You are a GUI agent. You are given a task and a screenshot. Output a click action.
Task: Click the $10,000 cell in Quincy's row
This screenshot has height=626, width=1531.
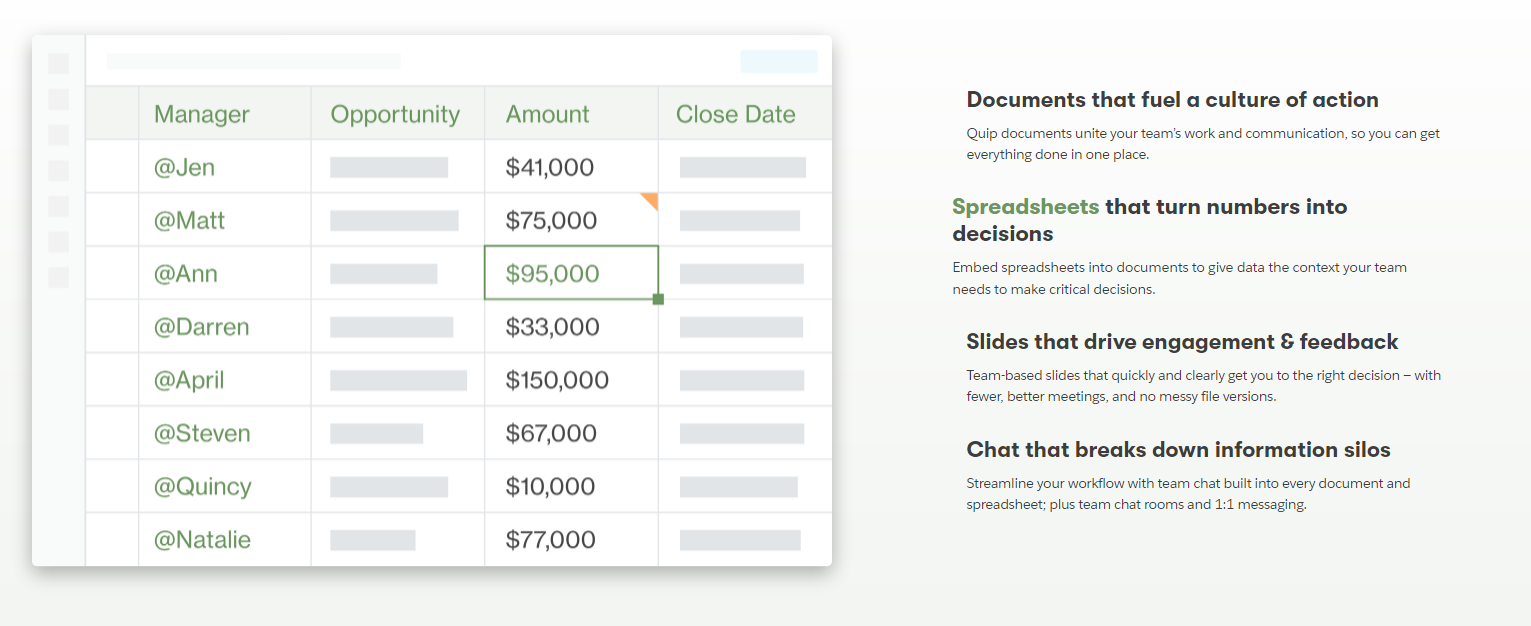point(550,487)
